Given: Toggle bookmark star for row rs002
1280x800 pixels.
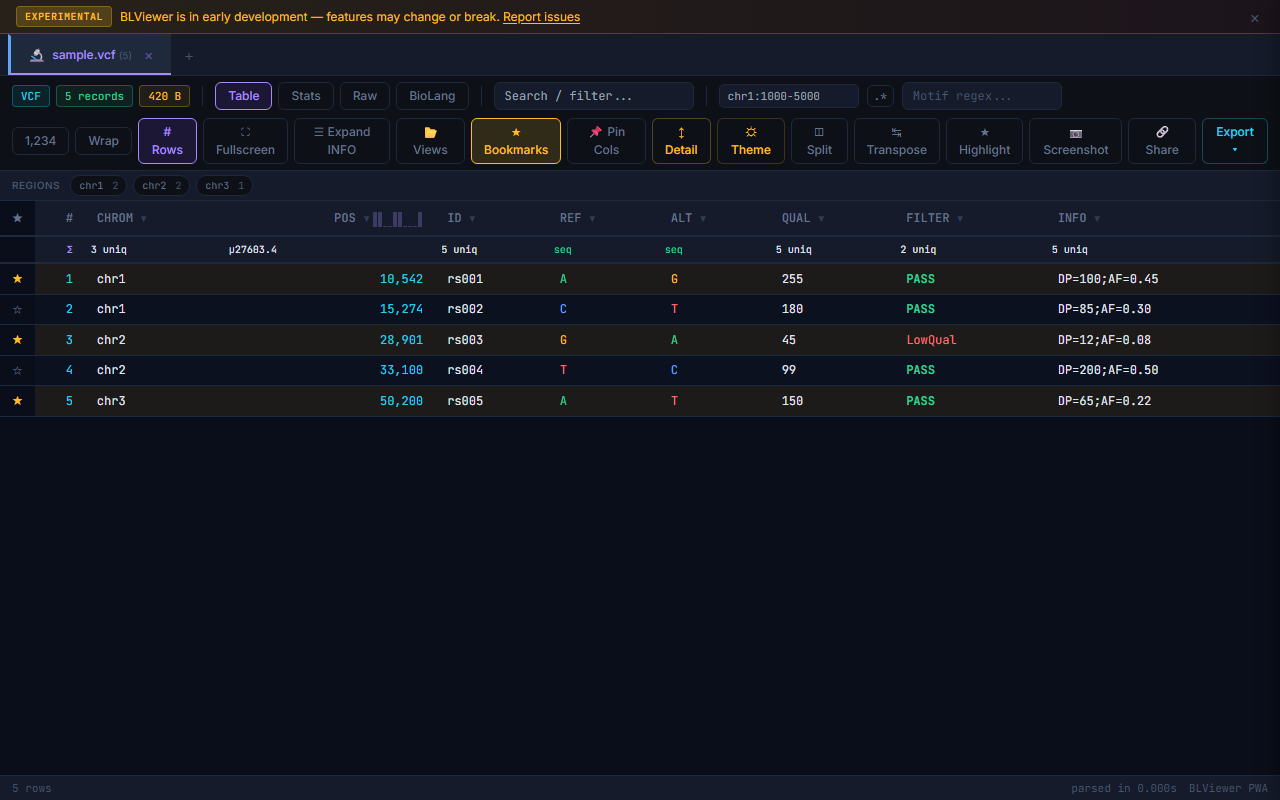Looking at the screenshot, I should 17,310.
